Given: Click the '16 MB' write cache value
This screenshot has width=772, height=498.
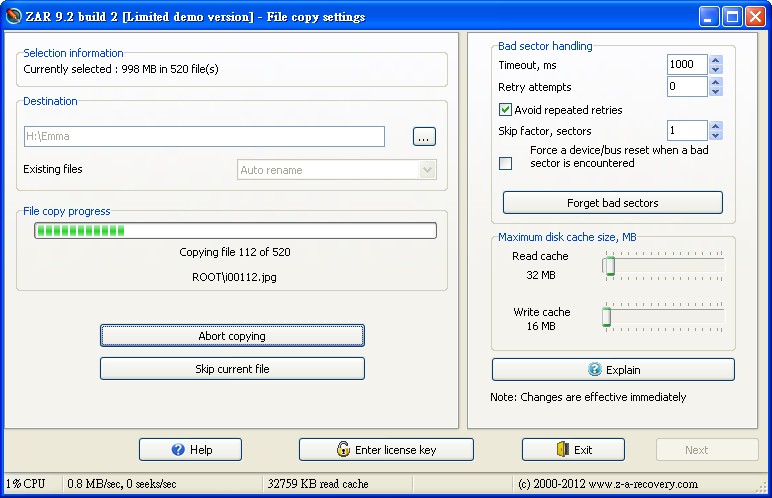Looking at the screenshot, I should point(541,326).
